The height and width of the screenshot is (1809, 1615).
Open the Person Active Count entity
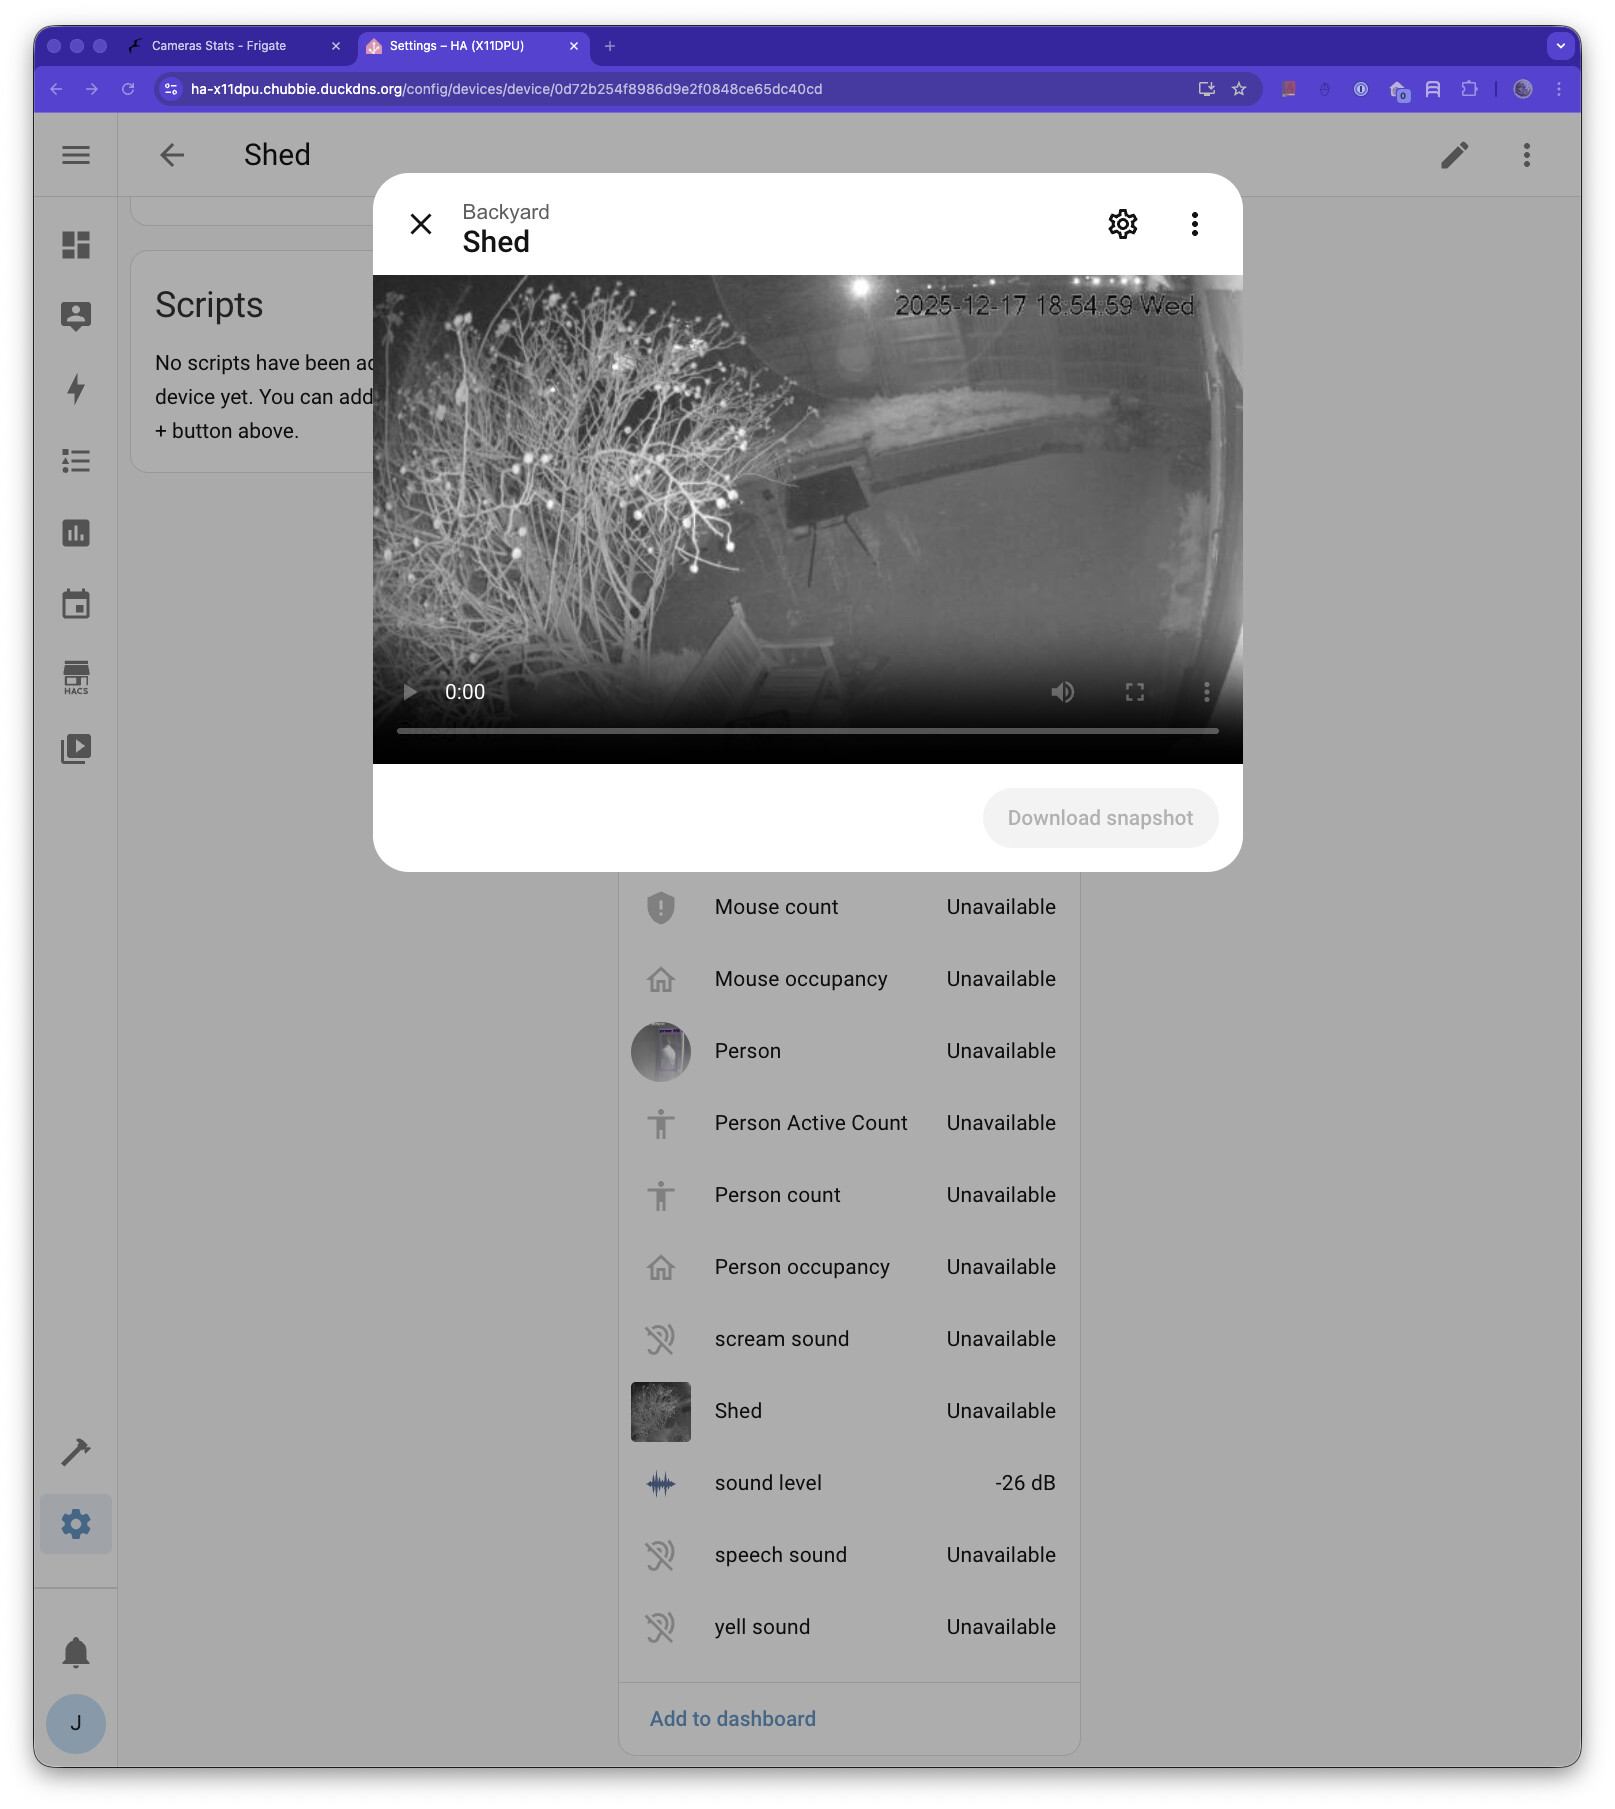849,1123
